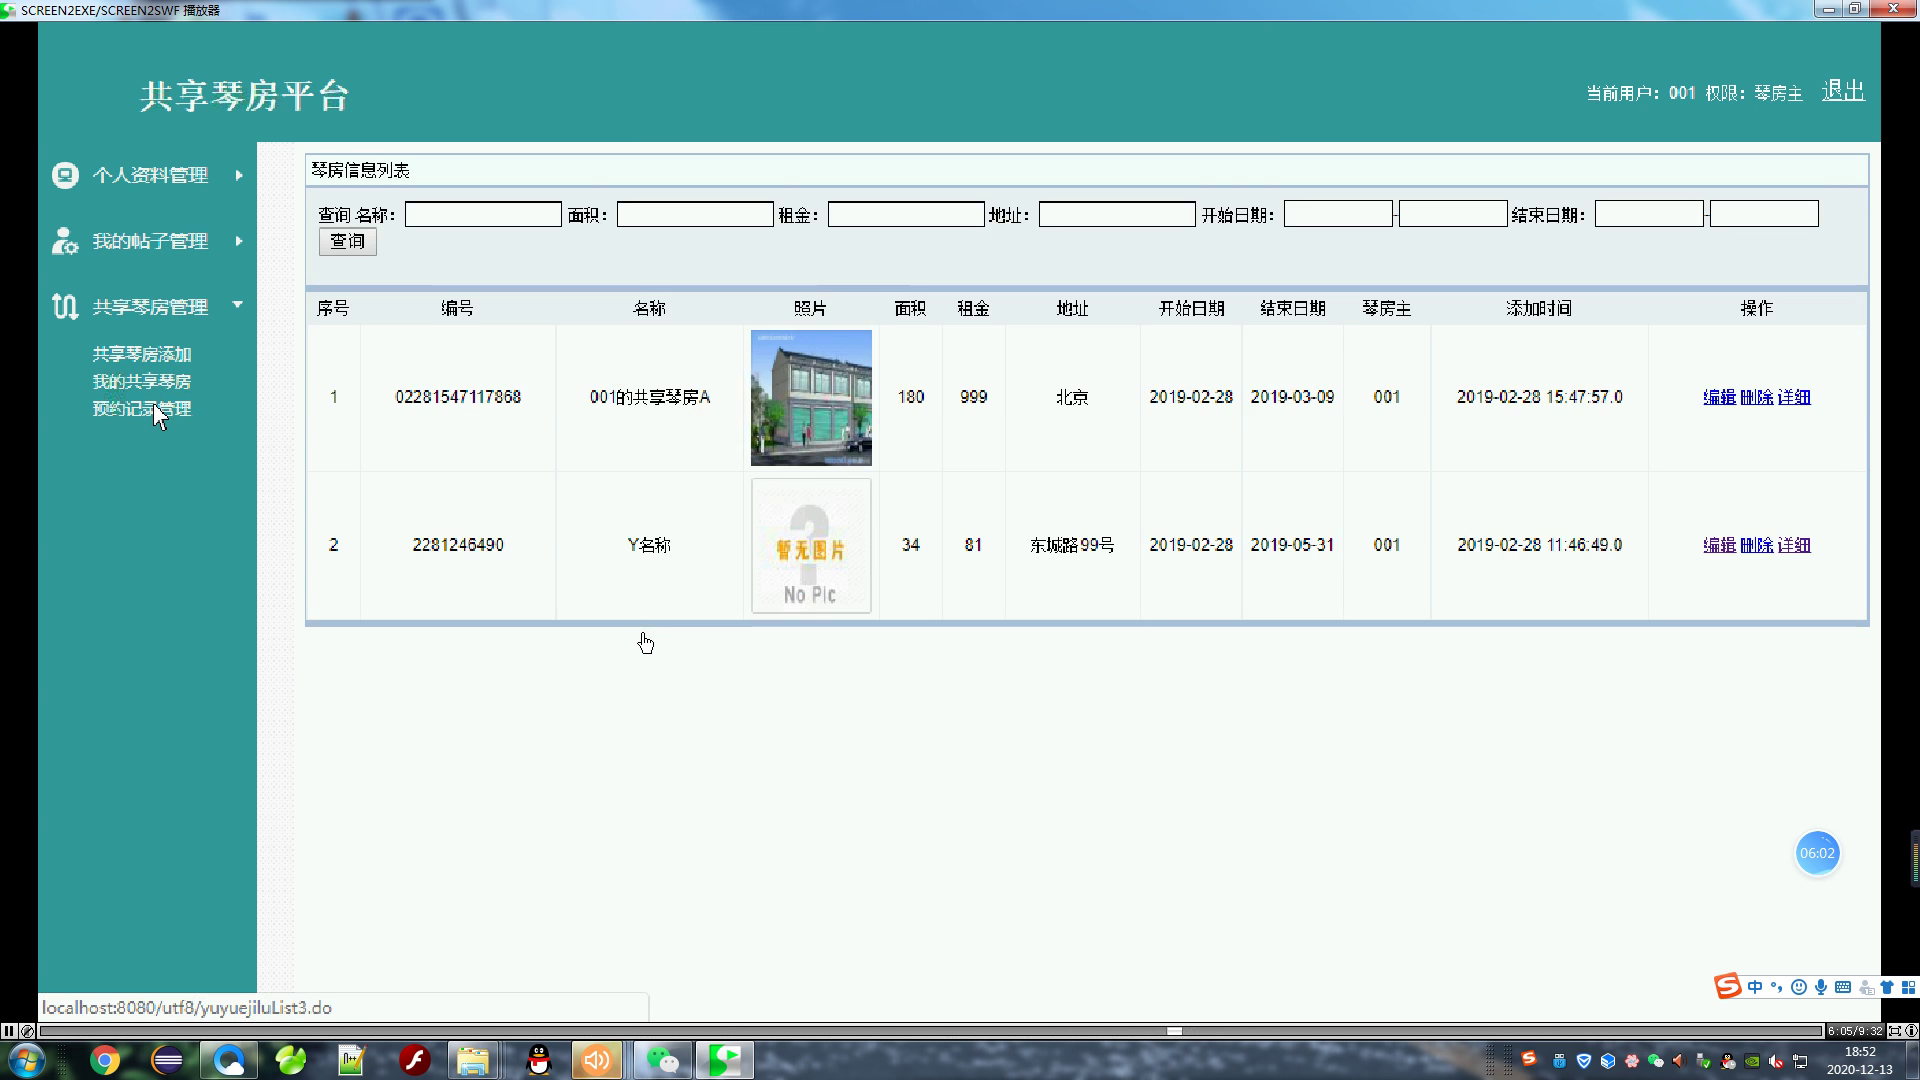Open the green leaf taskbar icon
The image size is (1920, 1080).
pos(291,1060)
